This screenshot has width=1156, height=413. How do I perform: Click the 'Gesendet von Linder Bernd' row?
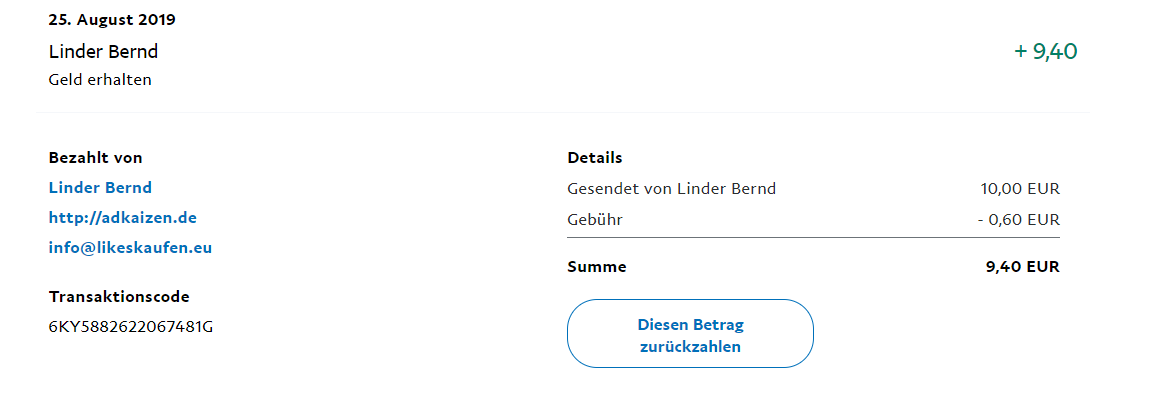671,188
